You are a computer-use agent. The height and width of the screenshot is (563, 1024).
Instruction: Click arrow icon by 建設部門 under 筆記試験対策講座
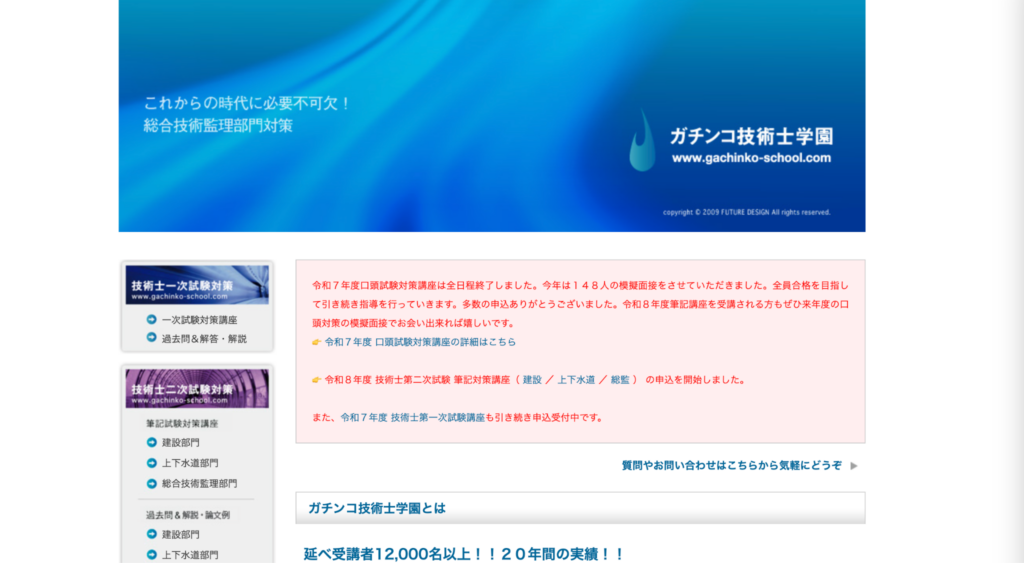[x=151, y=442]
